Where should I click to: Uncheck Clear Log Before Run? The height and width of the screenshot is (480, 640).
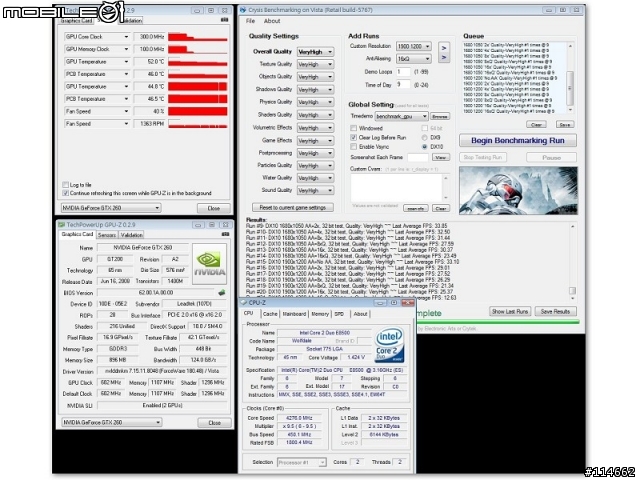[x=353, y=138]
